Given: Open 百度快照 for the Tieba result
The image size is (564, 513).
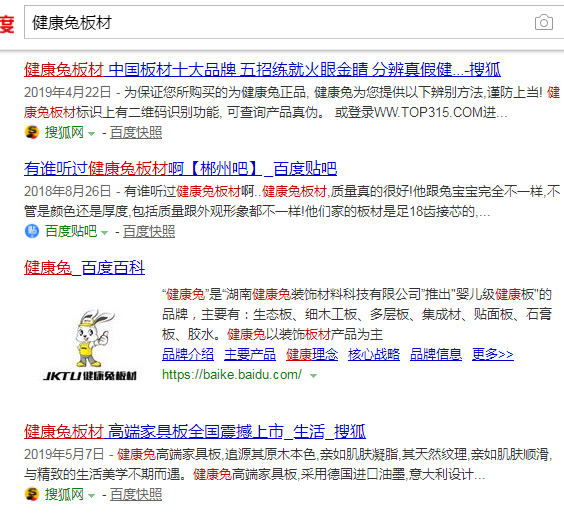Looking at the screenshot, I should (149, 231).
